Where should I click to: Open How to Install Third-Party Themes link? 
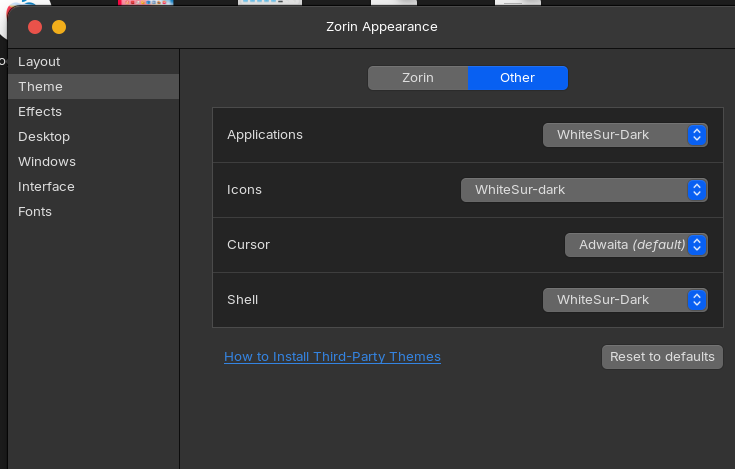click(x=332, y=357)
